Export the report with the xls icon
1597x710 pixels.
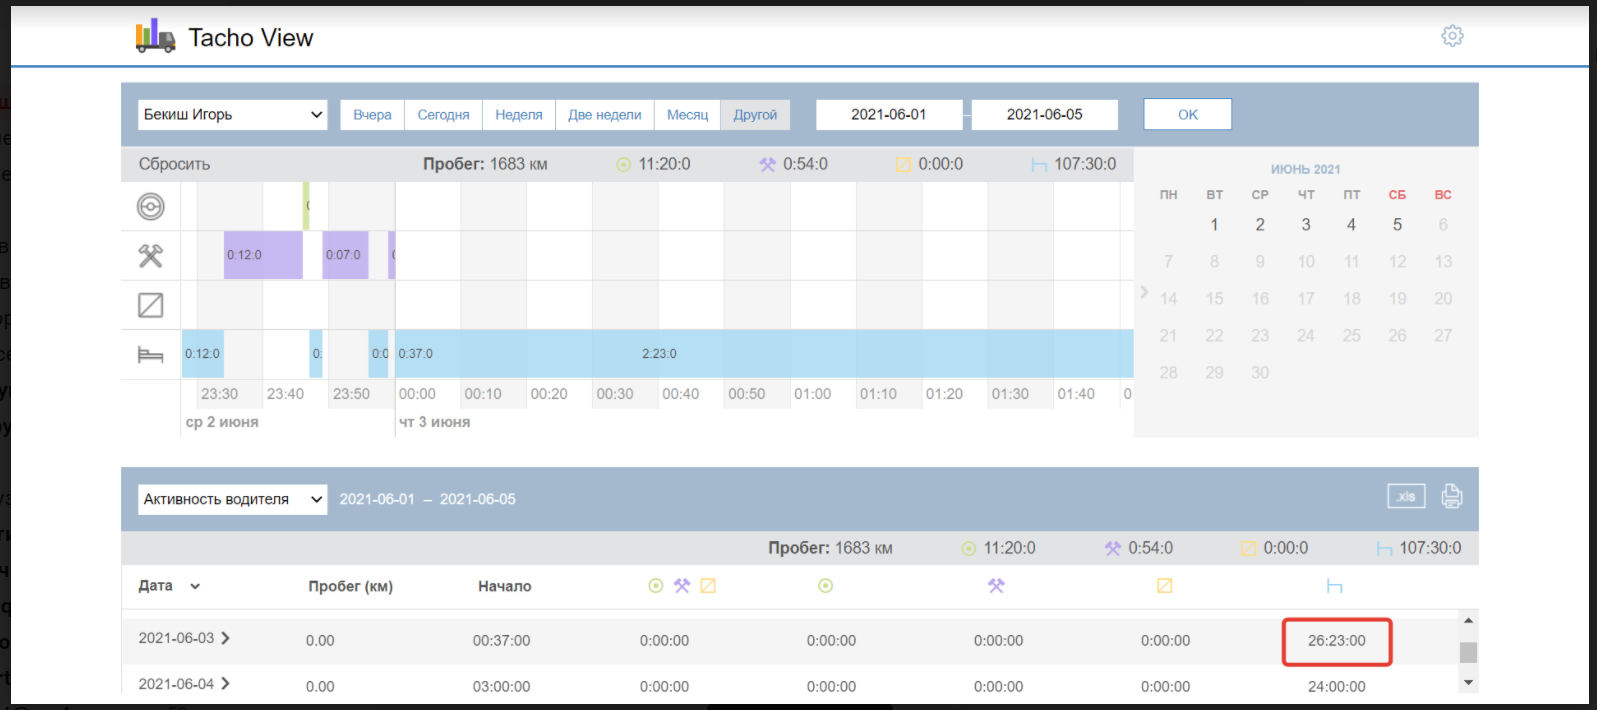point(1405,496)
